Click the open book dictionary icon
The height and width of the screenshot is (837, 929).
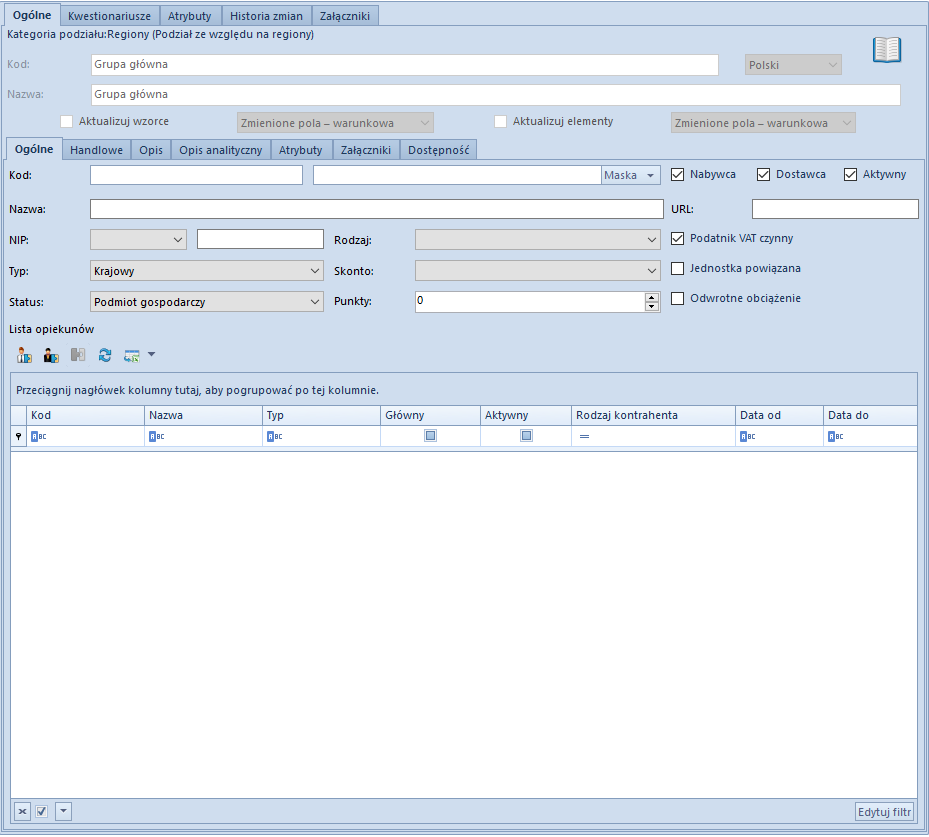coord(886,50)
